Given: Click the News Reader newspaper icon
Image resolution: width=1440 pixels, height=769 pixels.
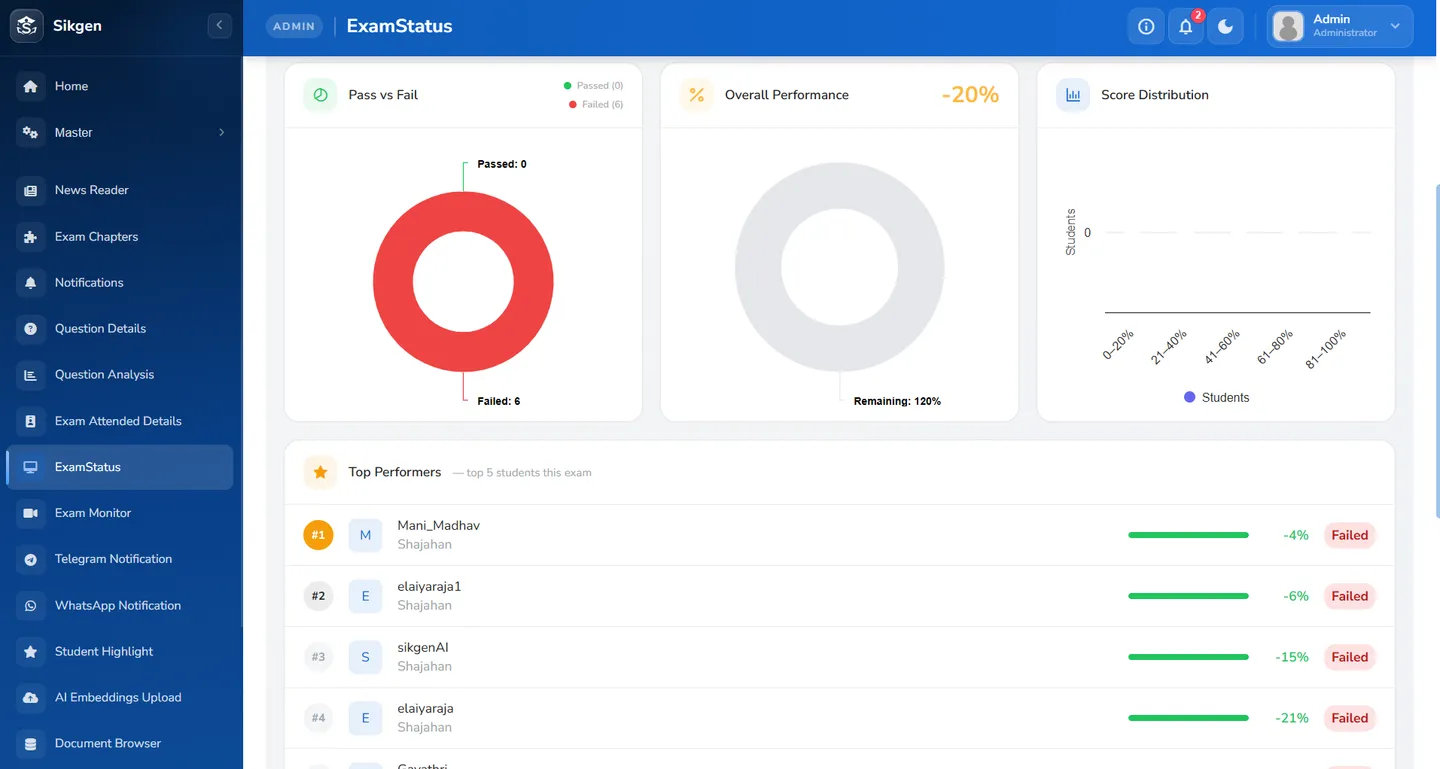Looking at the screenshot, I should click(x=30, y=190).
